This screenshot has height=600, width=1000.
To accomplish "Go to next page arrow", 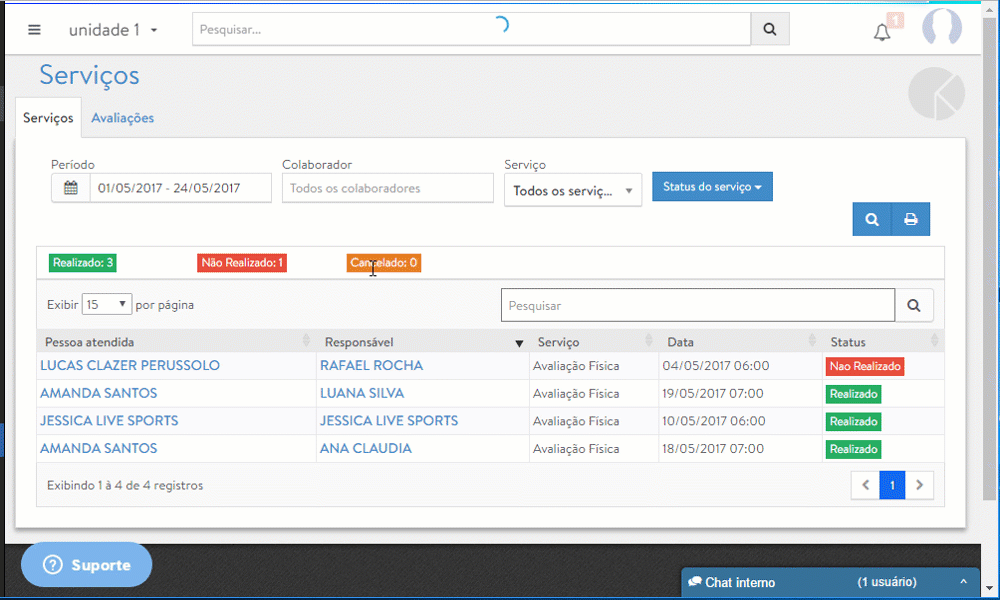I will 919,486.
